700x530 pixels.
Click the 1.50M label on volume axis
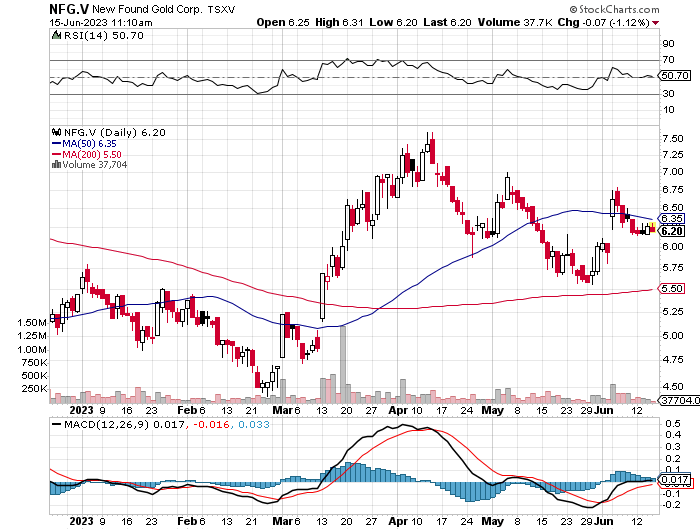32,322
